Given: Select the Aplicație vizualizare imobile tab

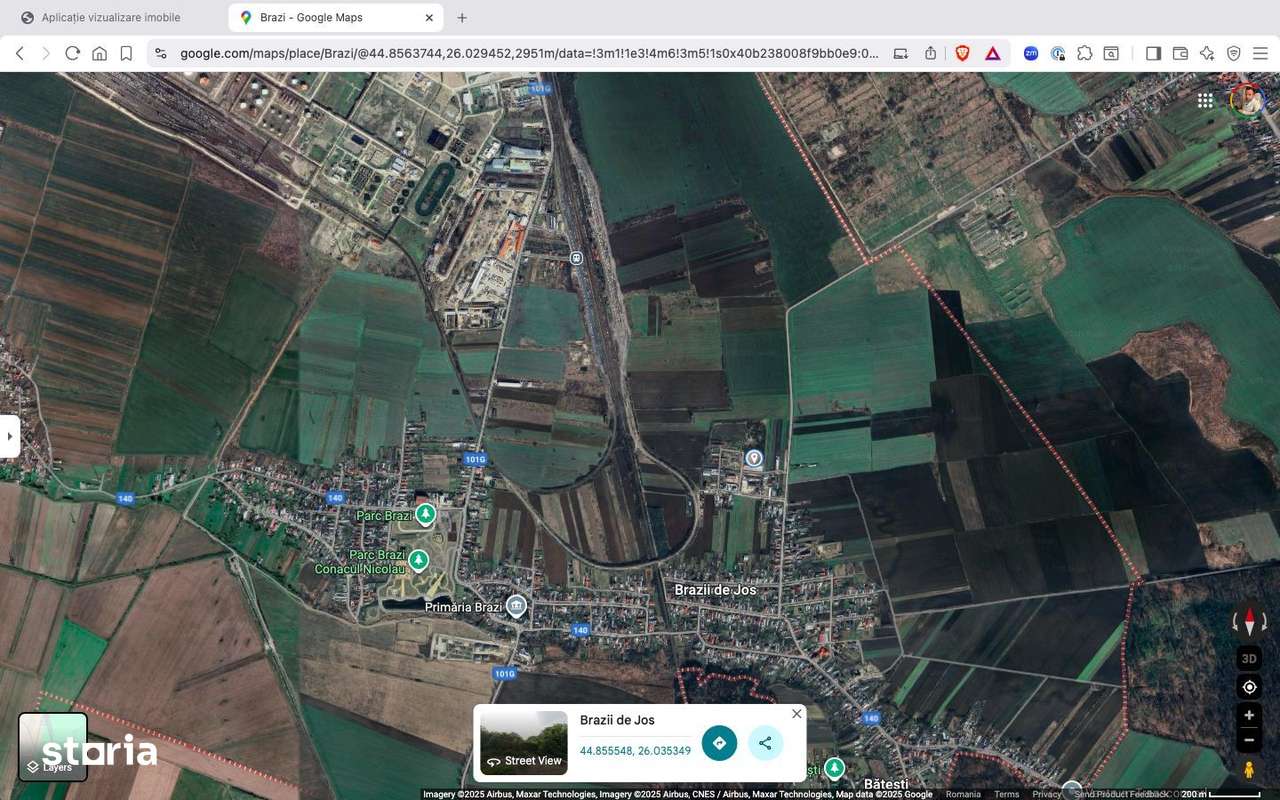Looking at the screenshot, I should 110,17.
